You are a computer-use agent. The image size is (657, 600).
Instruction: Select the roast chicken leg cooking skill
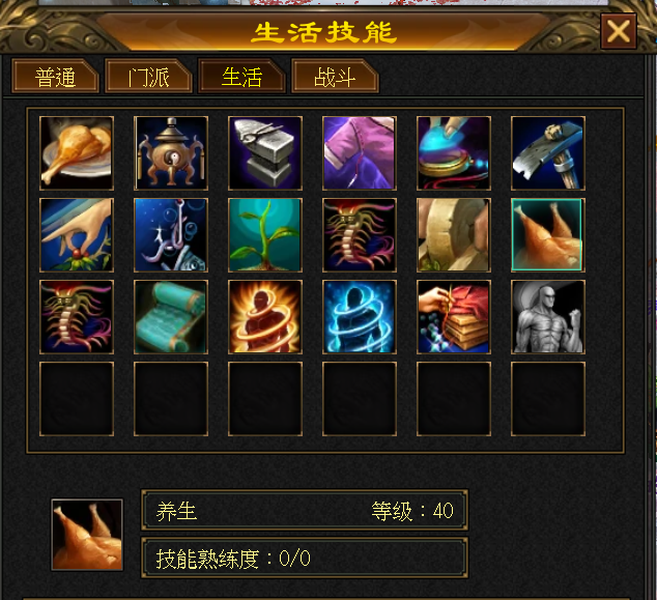[x=76, y=153]
